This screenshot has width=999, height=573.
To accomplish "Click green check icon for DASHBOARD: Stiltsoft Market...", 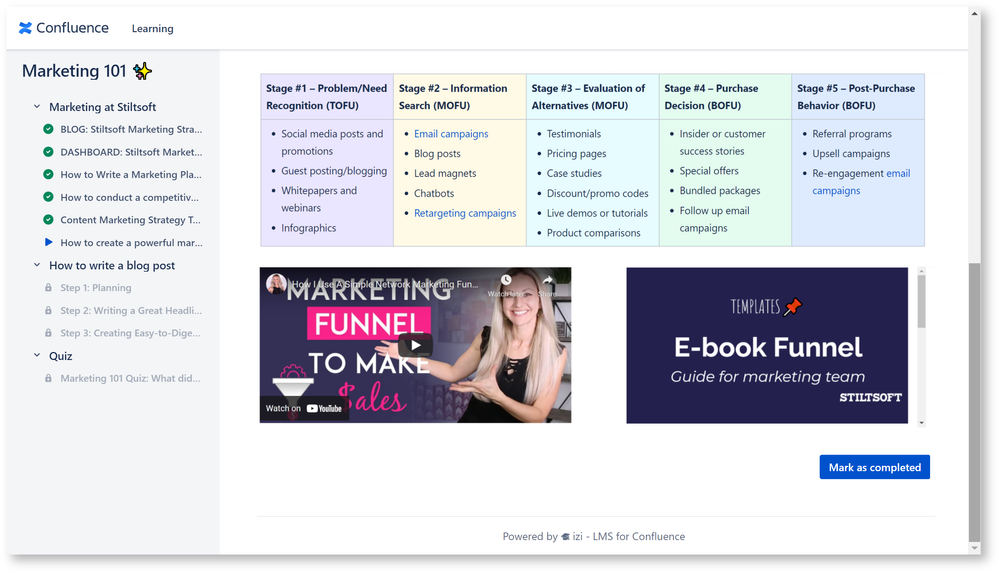I will (x=48, y=152).
